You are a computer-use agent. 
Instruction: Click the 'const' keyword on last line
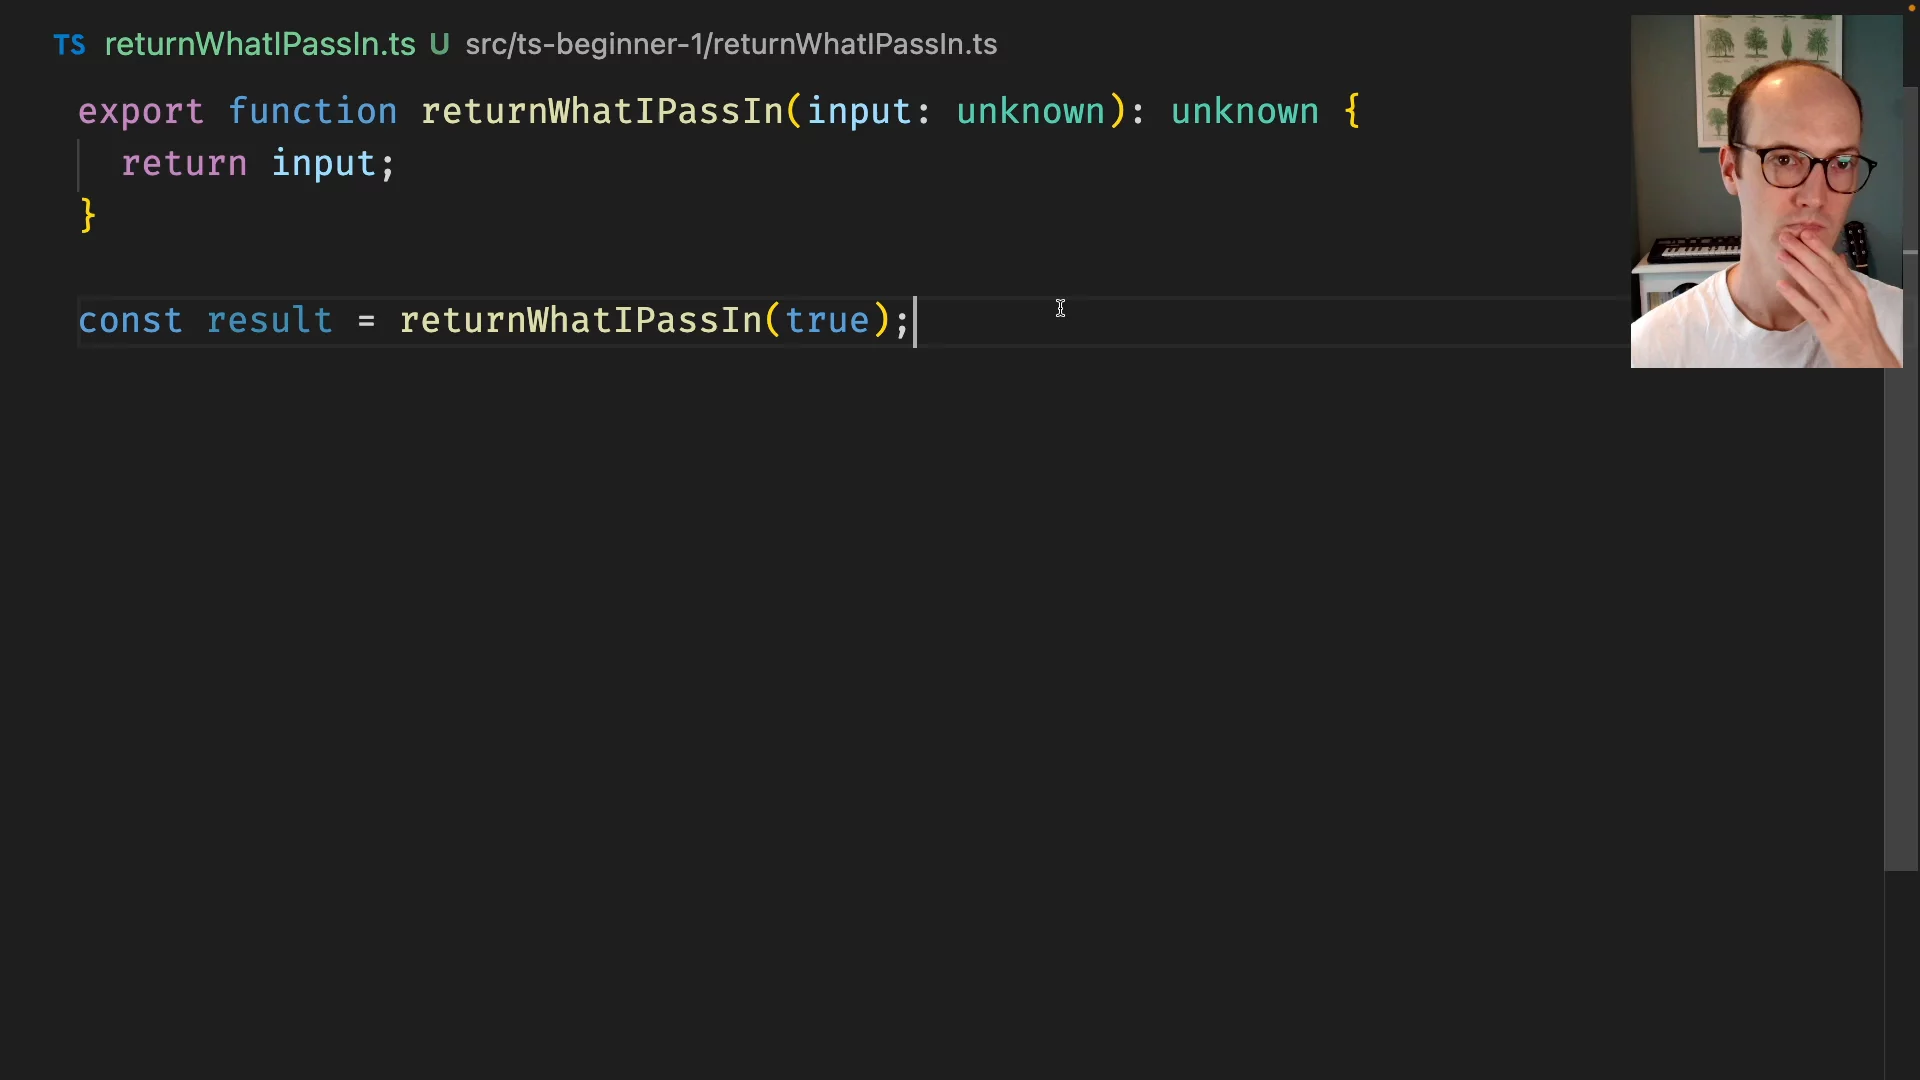tap(130, 321)
